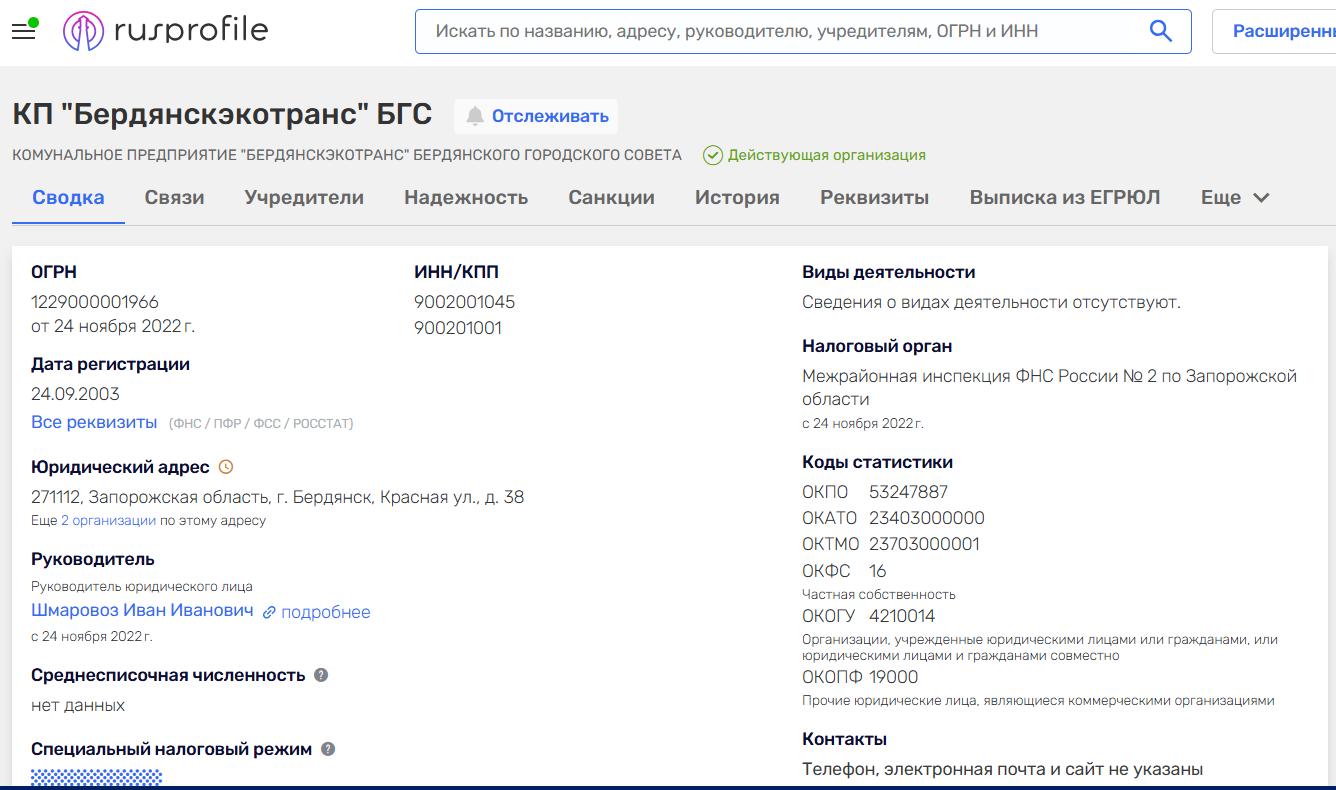Switch to the Связи tab

(174, 198)
